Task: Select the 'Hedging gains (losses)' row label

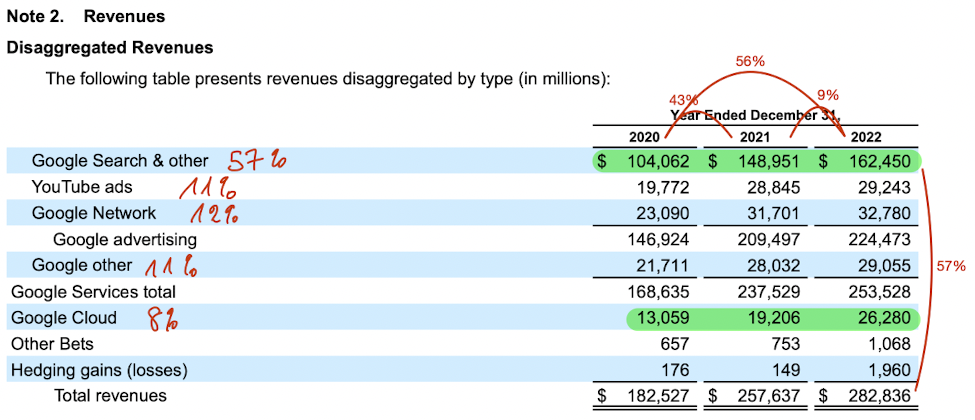Action: (99, 370)
